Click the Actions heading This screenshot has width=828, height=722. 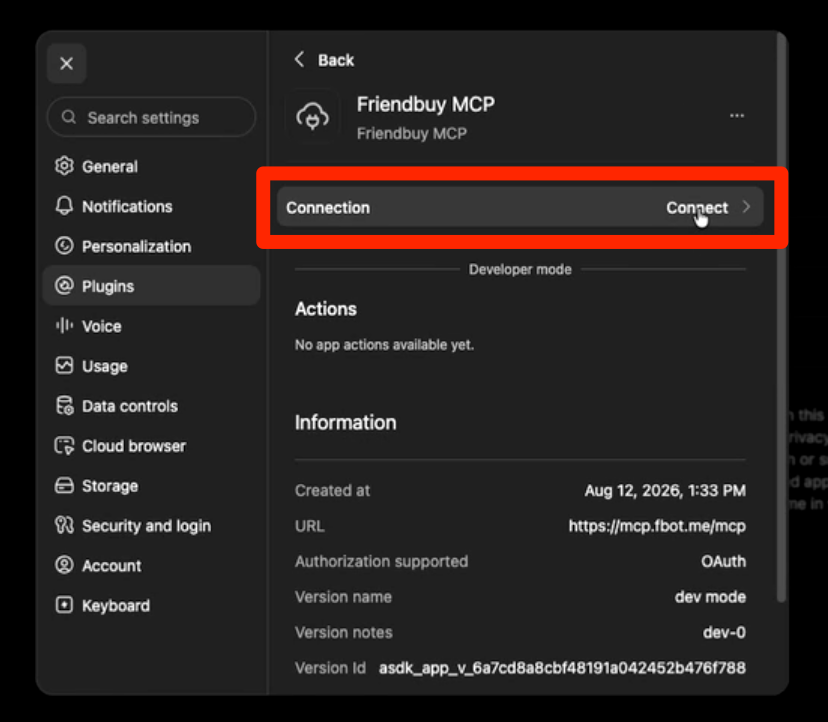pyautogui.click(x=326, y=309)
